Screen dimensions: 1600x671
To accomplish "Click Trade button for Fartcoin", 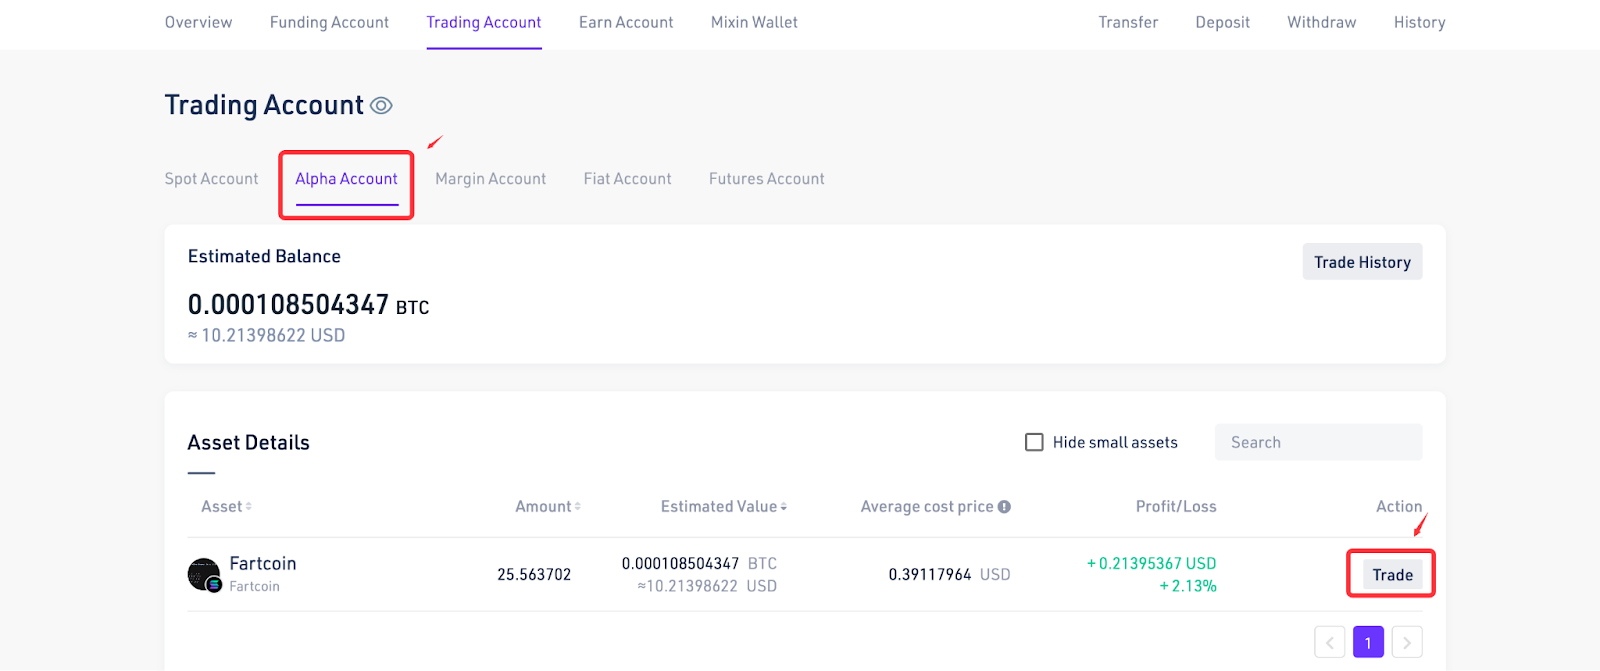I will click(x=1392, y=575).
